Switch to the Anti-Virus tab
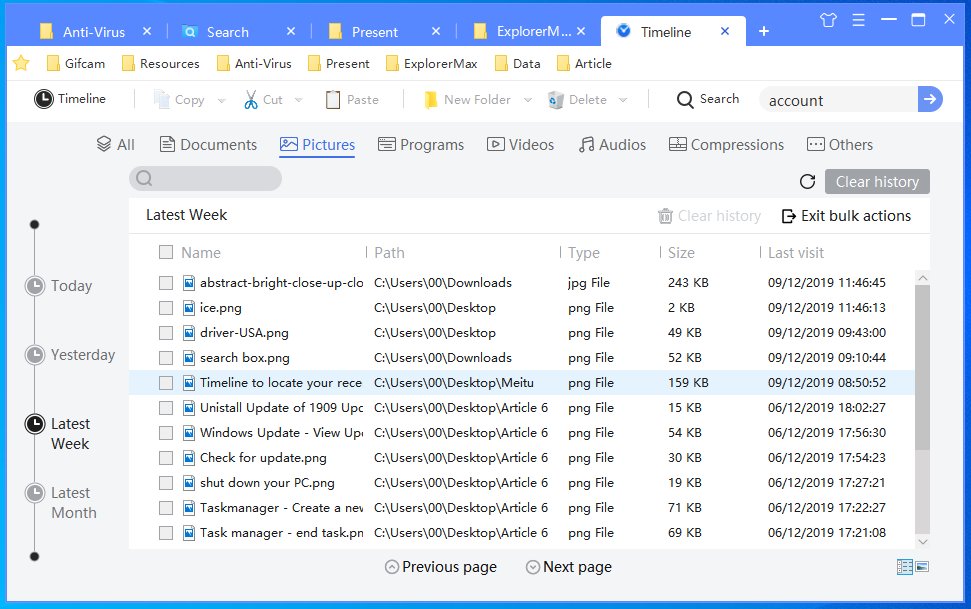 point(93,31)
